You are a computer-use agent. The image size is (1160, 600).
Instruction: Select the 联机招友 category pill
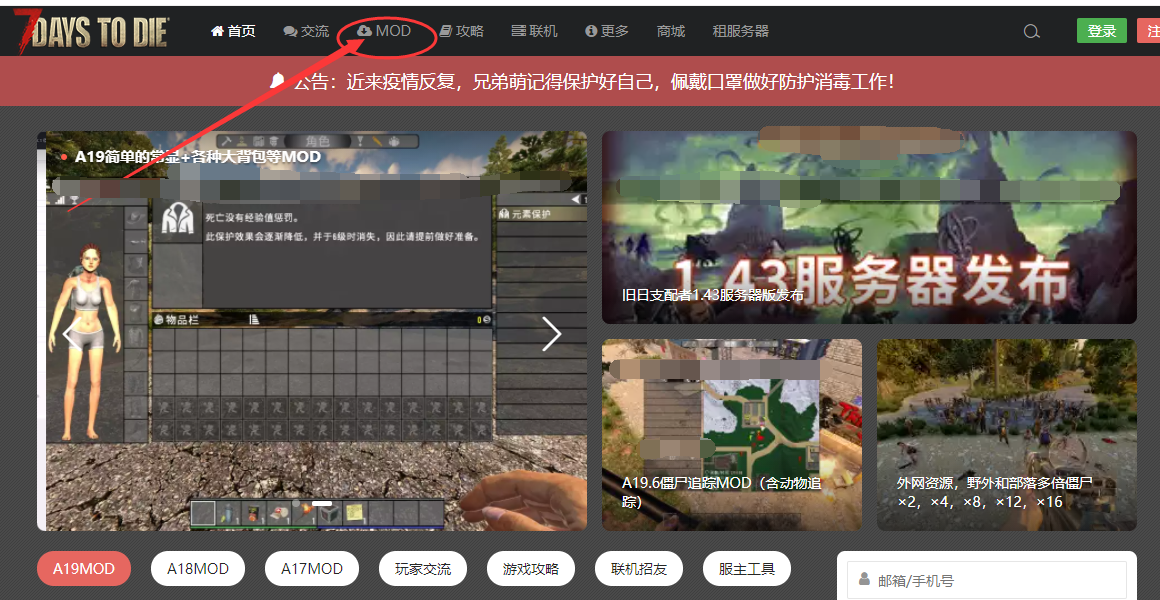[639, 569]
